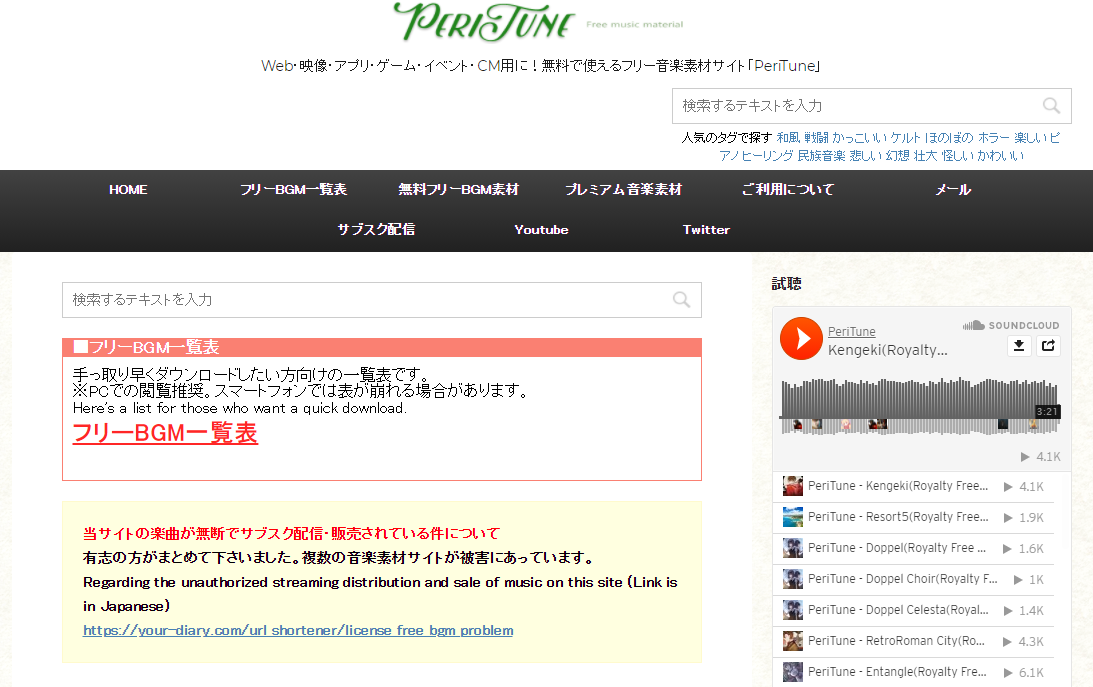Click the 3:21 duration label on waveform

coord(1047,411)
